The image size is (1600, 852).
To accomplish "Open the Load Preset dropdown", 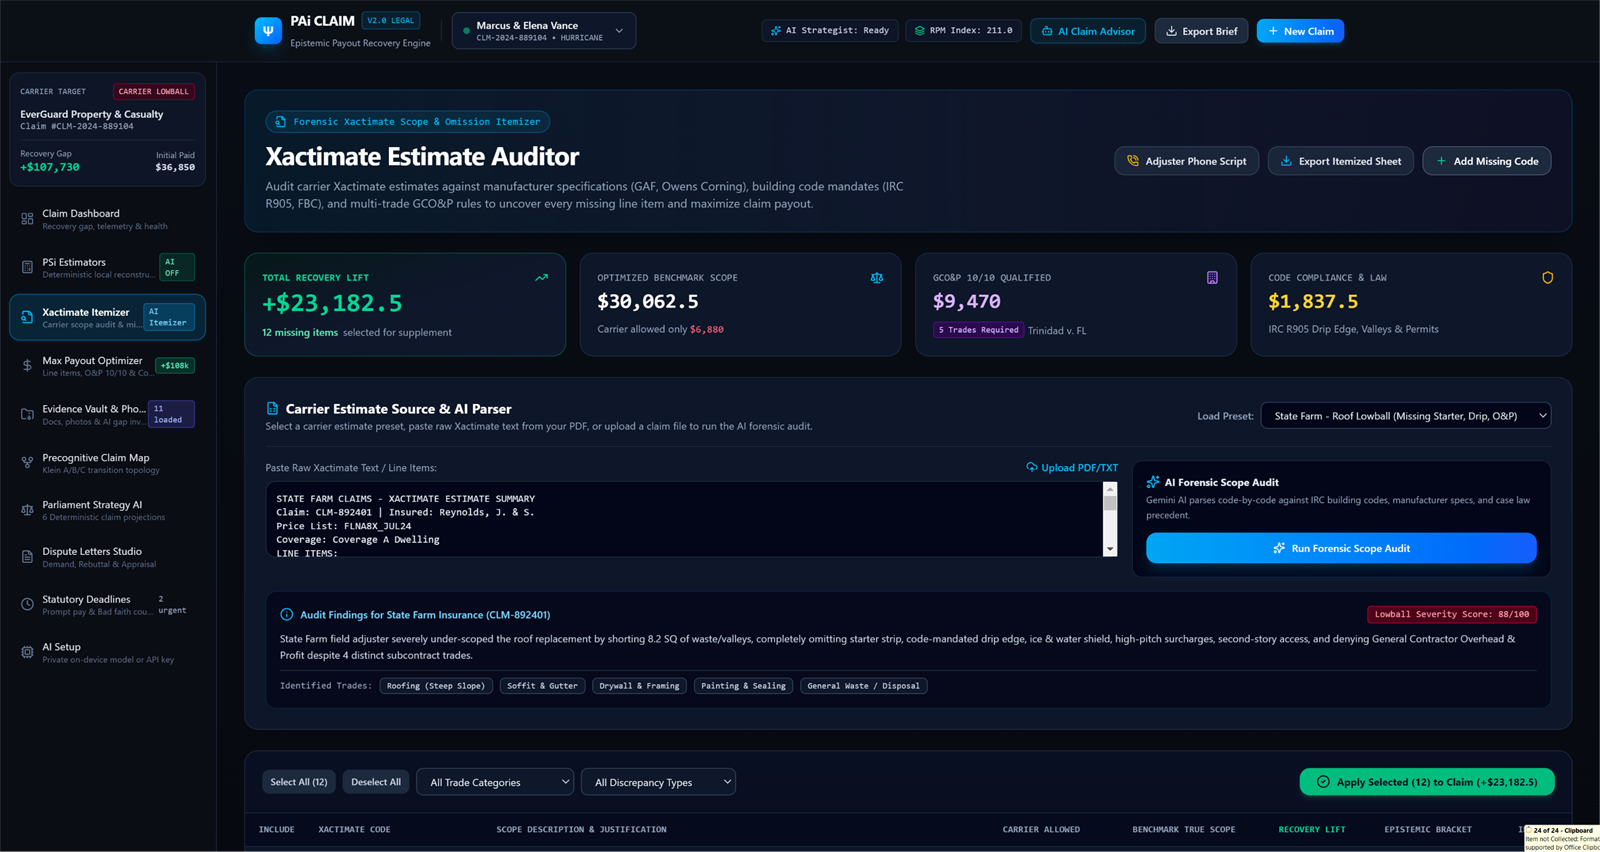I will pyautogui.click(x=1406, y=416).
